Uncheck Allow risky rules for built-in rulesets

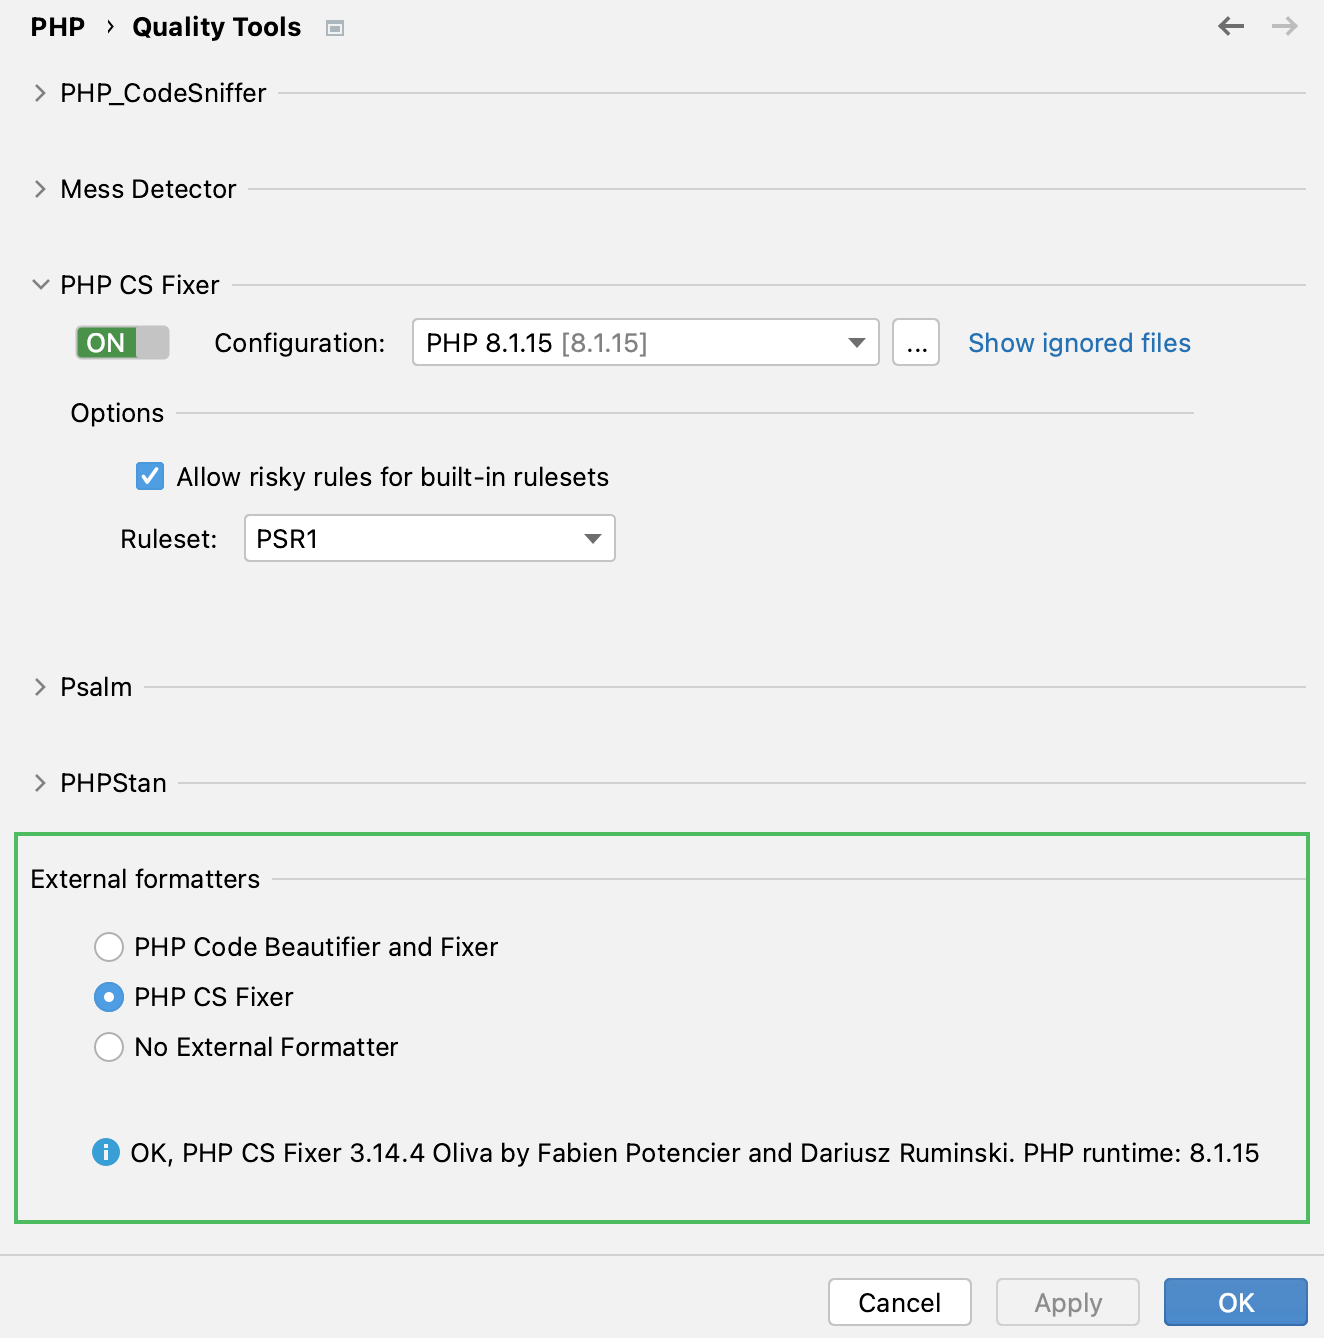pos(150,476)
